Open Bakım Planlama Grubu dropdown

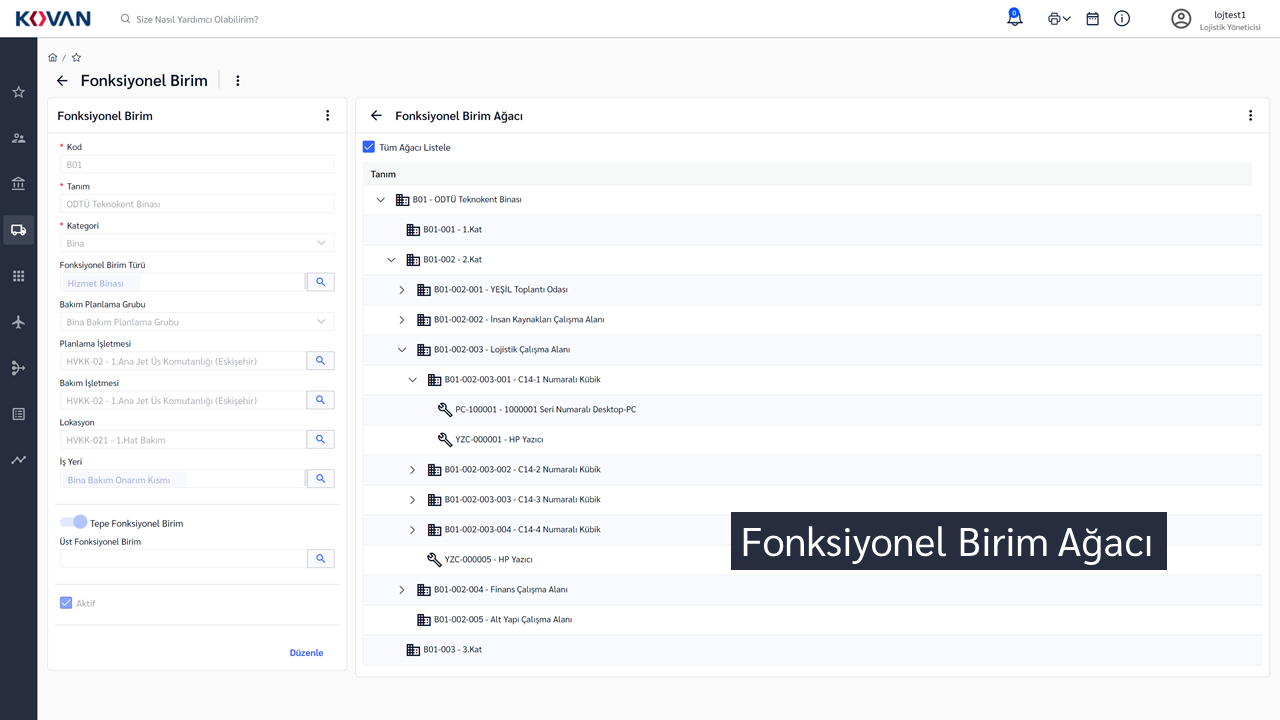tap(197, 322)
